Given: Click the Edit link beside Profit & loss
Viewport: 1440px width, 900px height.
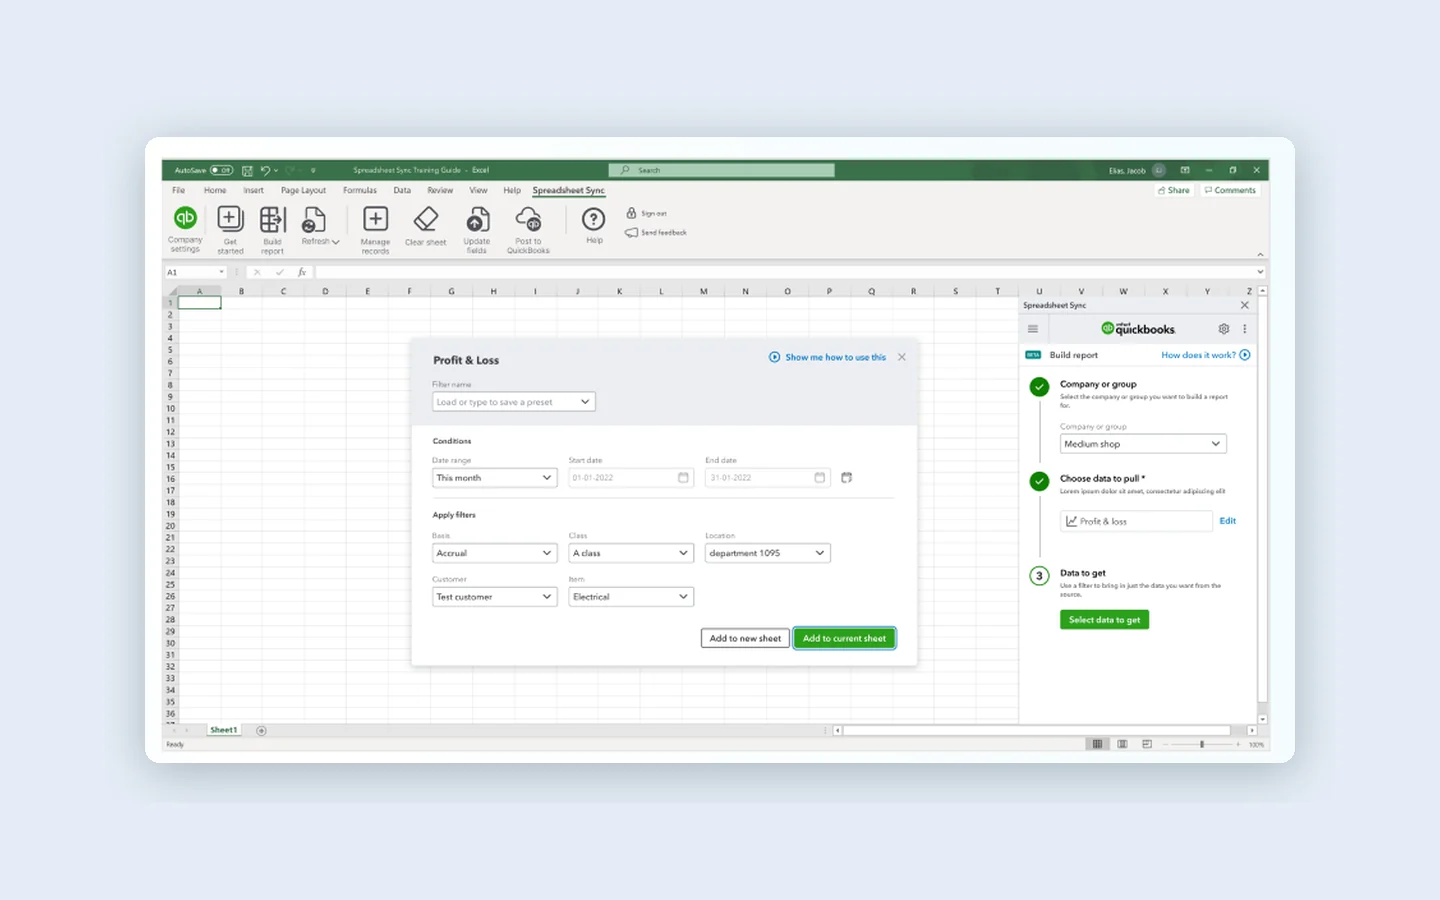Looking at the screenshot, I should pyautogui.click(x=1228, y=521).
